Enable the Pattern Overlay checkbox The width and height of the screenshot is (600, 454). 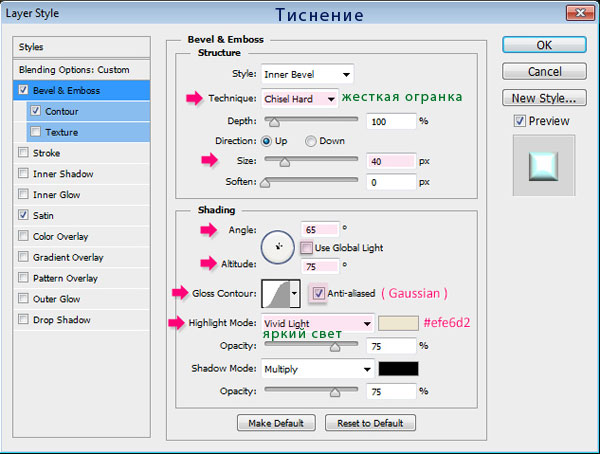(x=23, y=278)
